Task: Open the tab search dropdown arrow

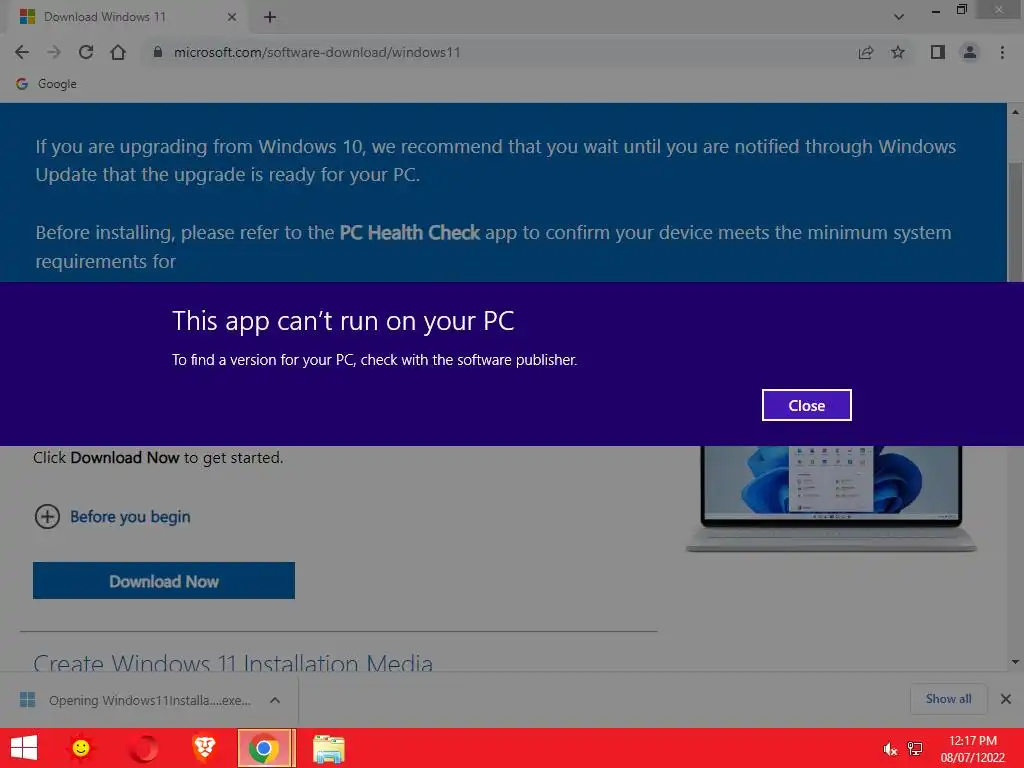Action: (899, 17)
